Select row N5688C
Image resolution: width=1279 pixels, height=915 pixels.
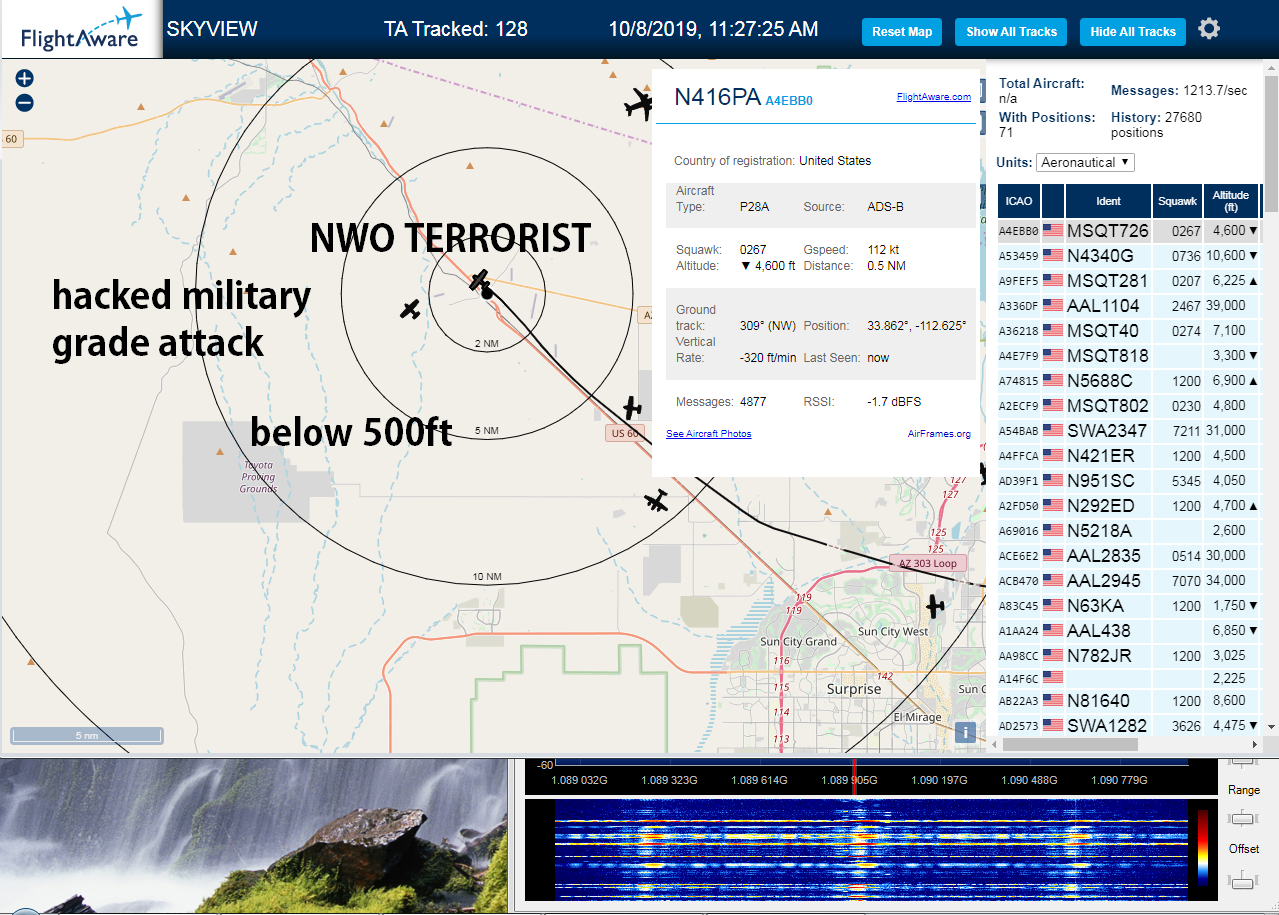click(x=1128, y=381)
